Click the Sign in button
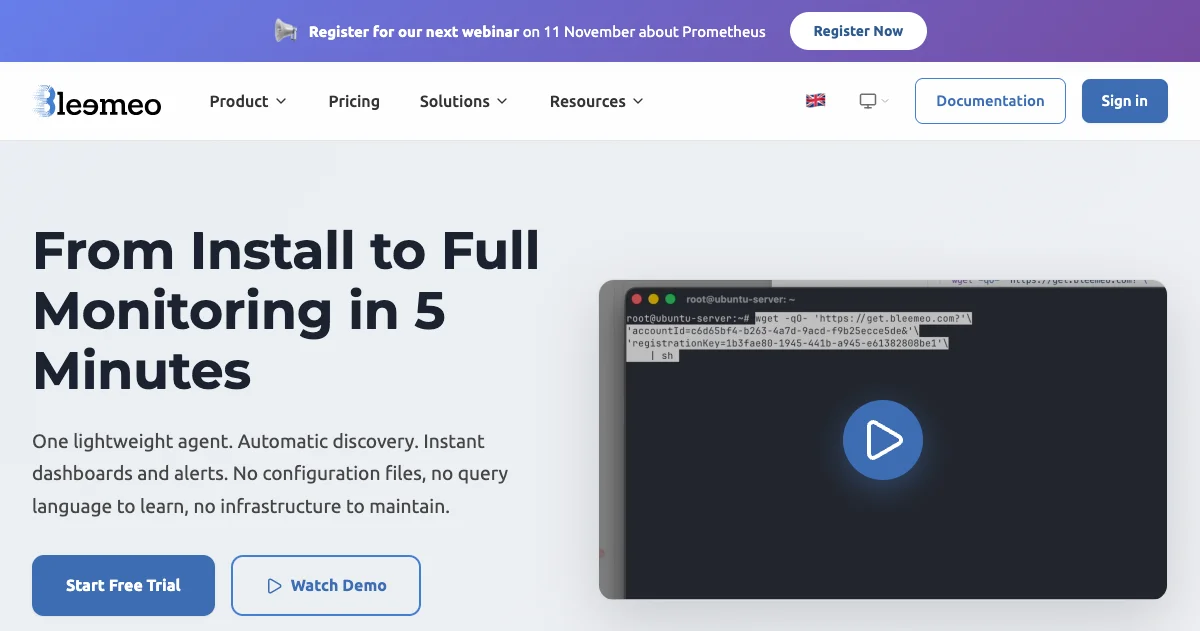1200x631 pixels. pyautogui.click(x=1125, y=101)
